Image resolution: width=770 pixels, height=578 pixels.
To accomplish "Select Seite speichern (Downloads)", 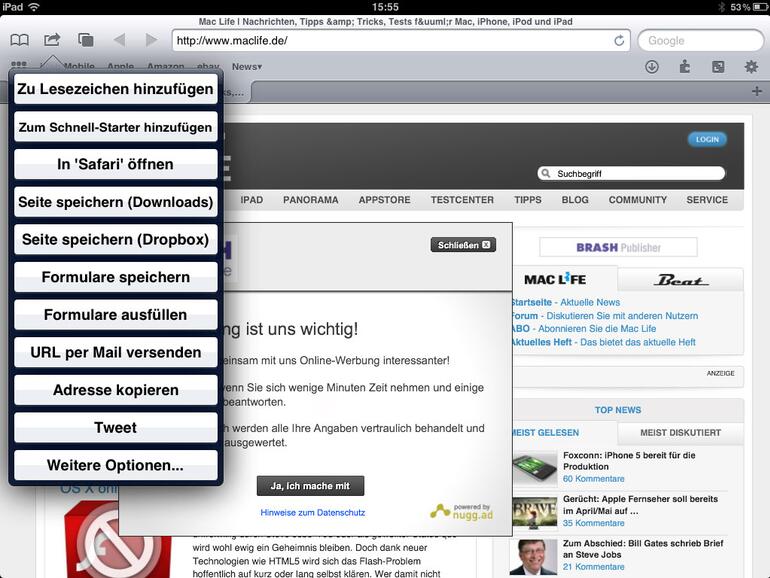I will tap(115, 202).
